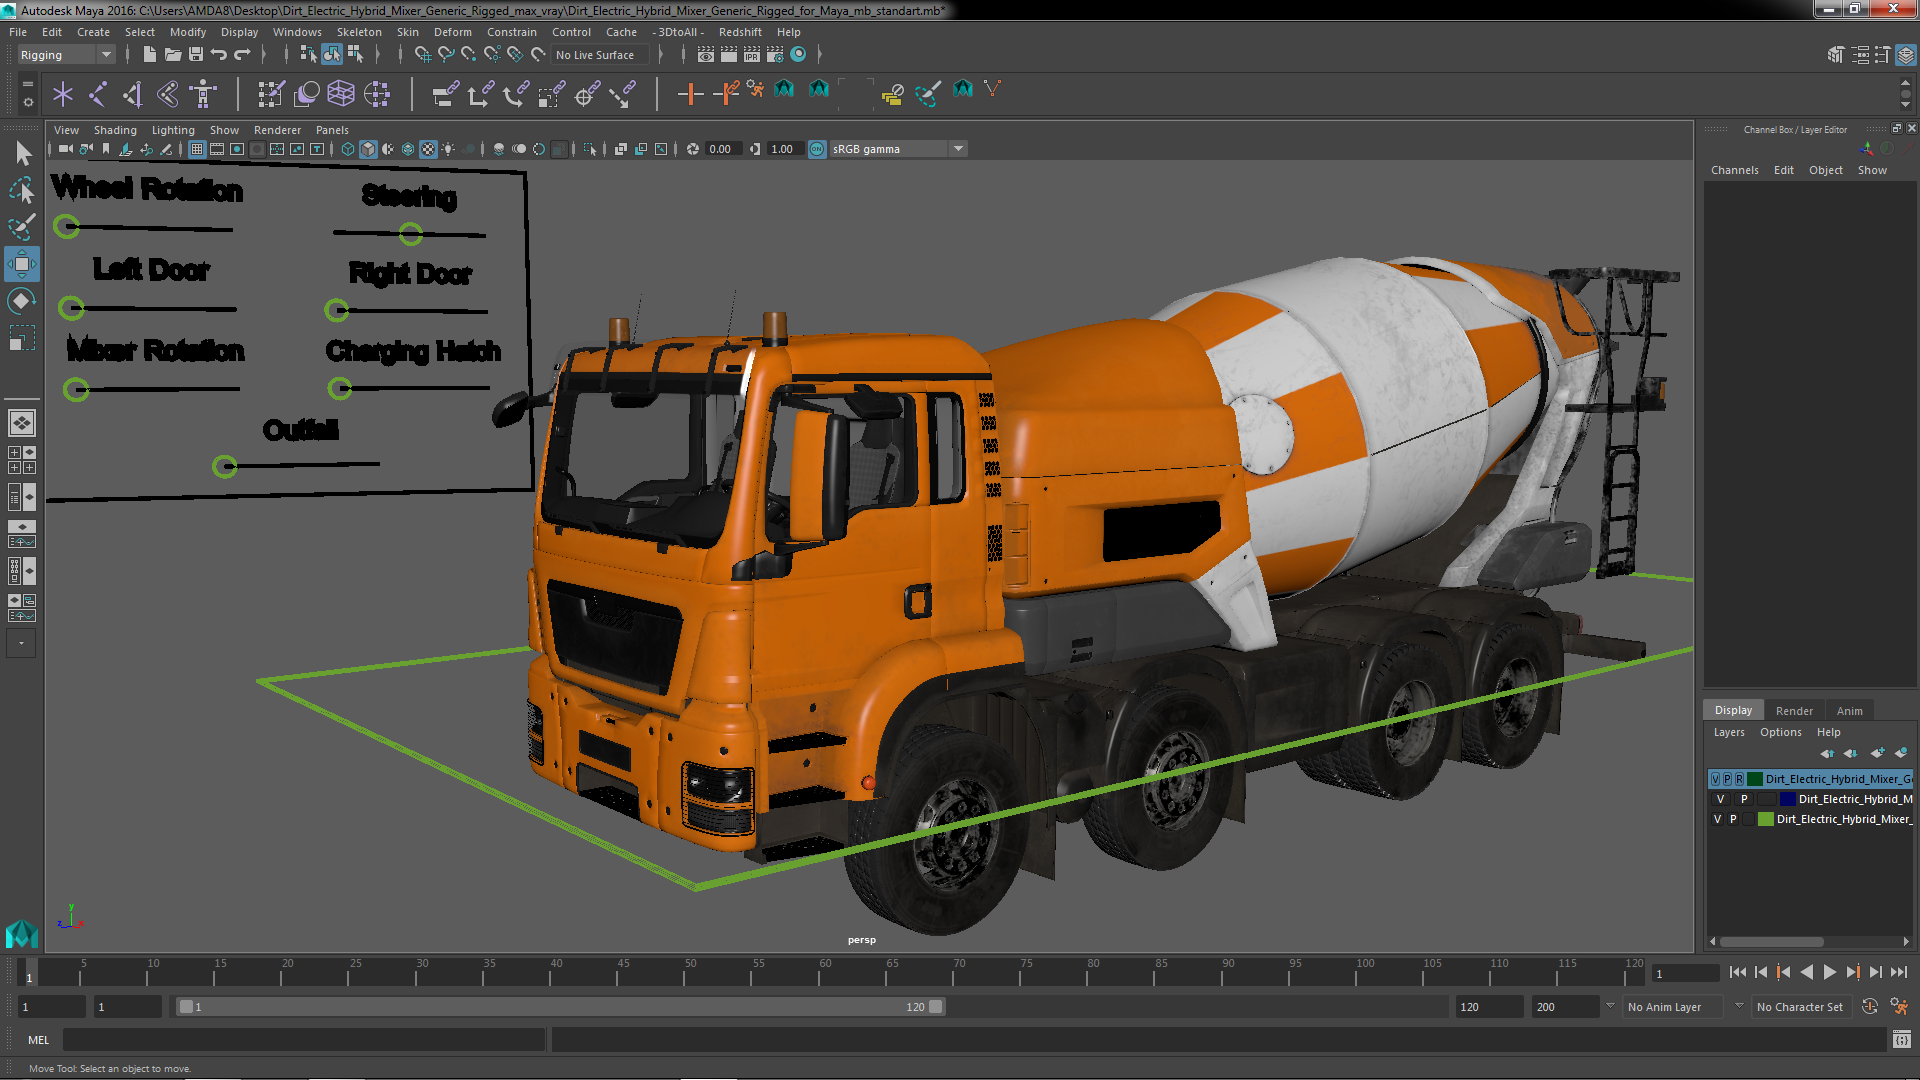Toggle the shelf tab selector above the gear
1920x1080 pixels.
pyautogui.click(x=27, y=85)
